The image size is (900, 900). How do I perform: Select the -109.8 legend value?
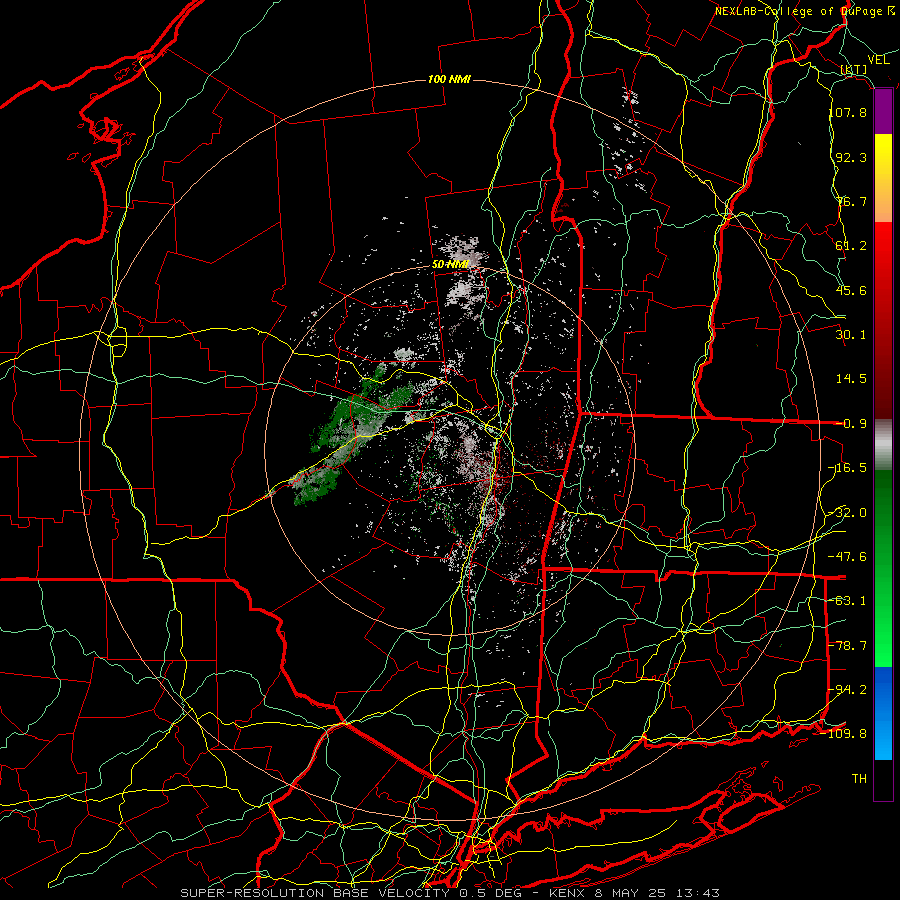coord(844,734)
